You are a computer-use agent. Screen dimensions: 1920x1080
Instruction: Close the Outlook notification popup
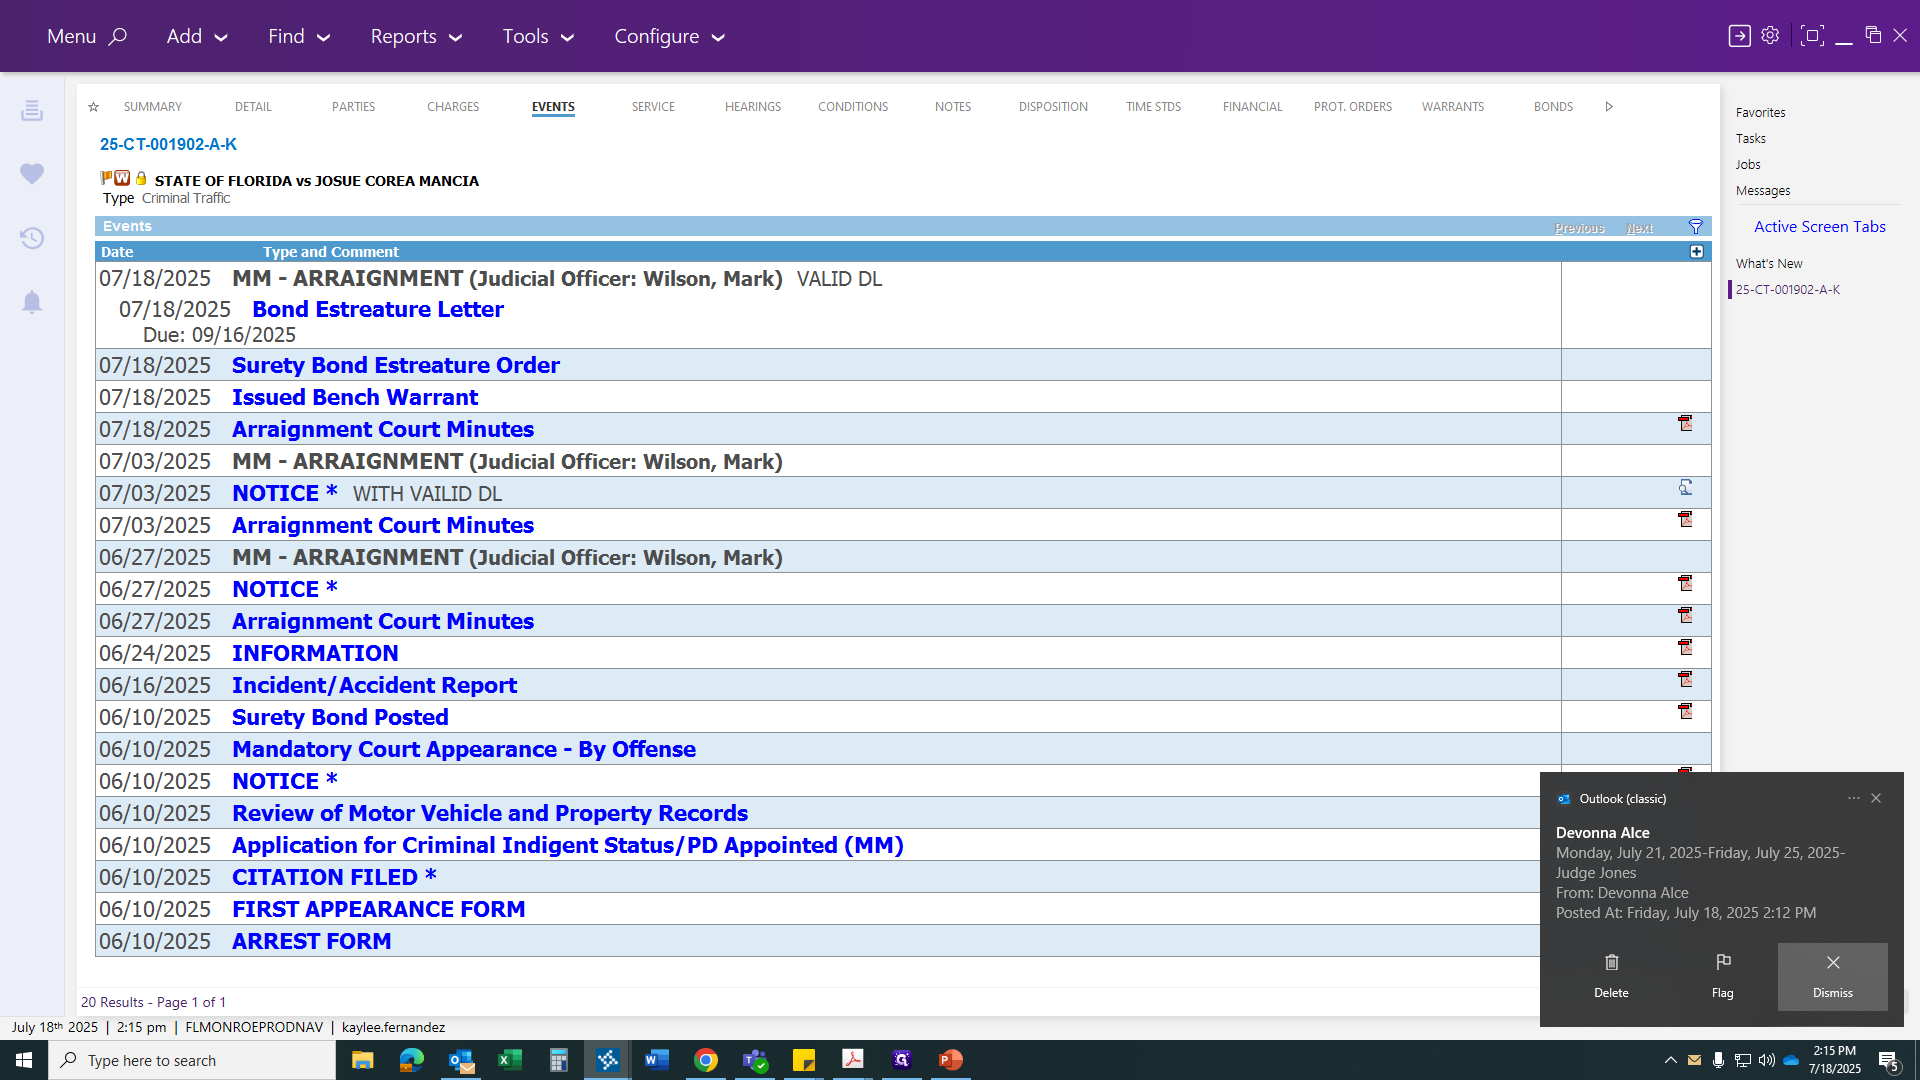[x=1876, y=798]
